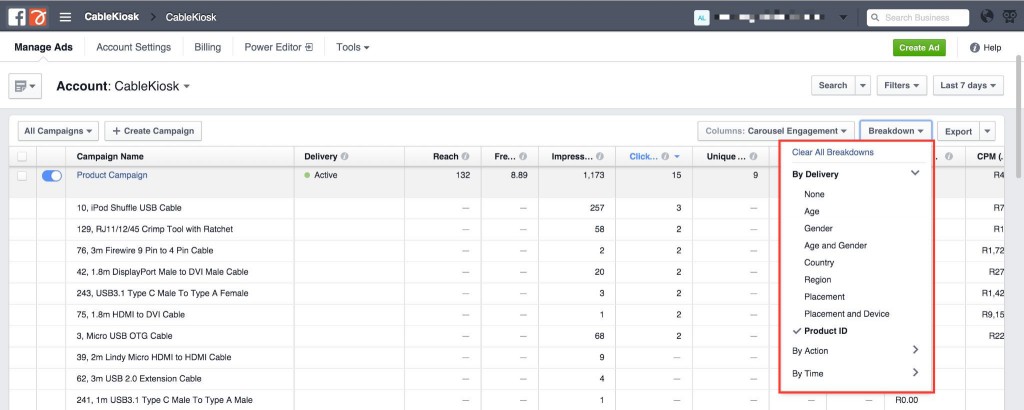
Task: Click info icon beside Unique header
Action: [x=753, y=157]
